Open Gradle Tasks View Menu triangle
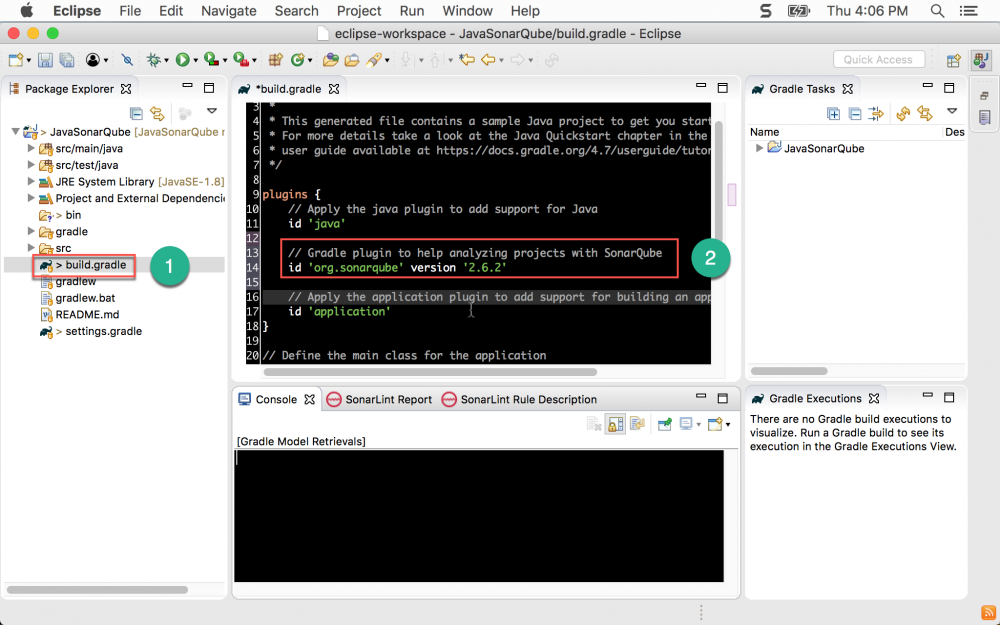The height and width of the screenshot is (625, 1000). point(952,111)
